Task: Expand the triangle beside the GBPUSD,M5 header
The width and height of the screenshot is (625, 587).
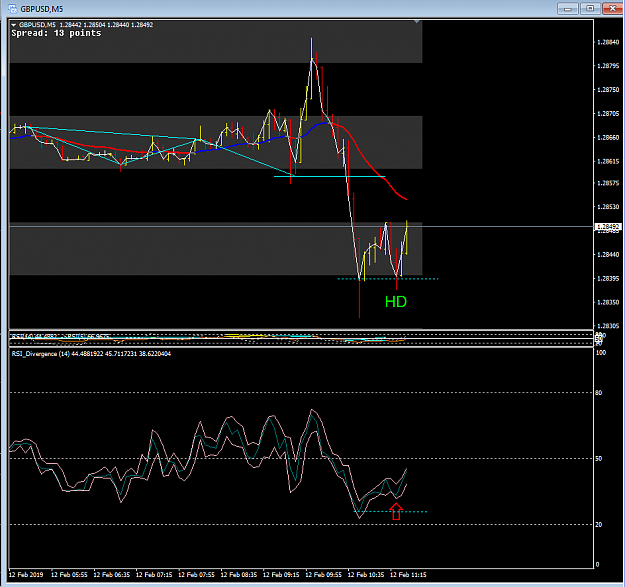Action: pyautogui.click(x=14, y=25)
